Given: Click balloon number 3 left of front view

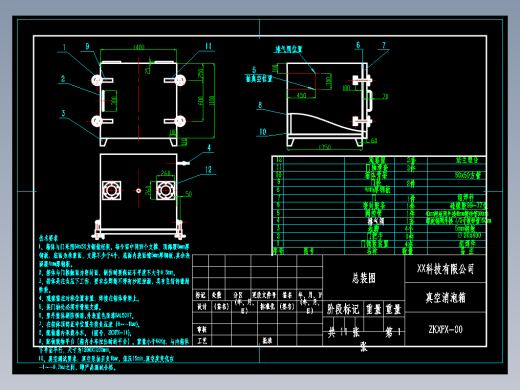Looking at the screenshot, I should [x=63, y=113].
